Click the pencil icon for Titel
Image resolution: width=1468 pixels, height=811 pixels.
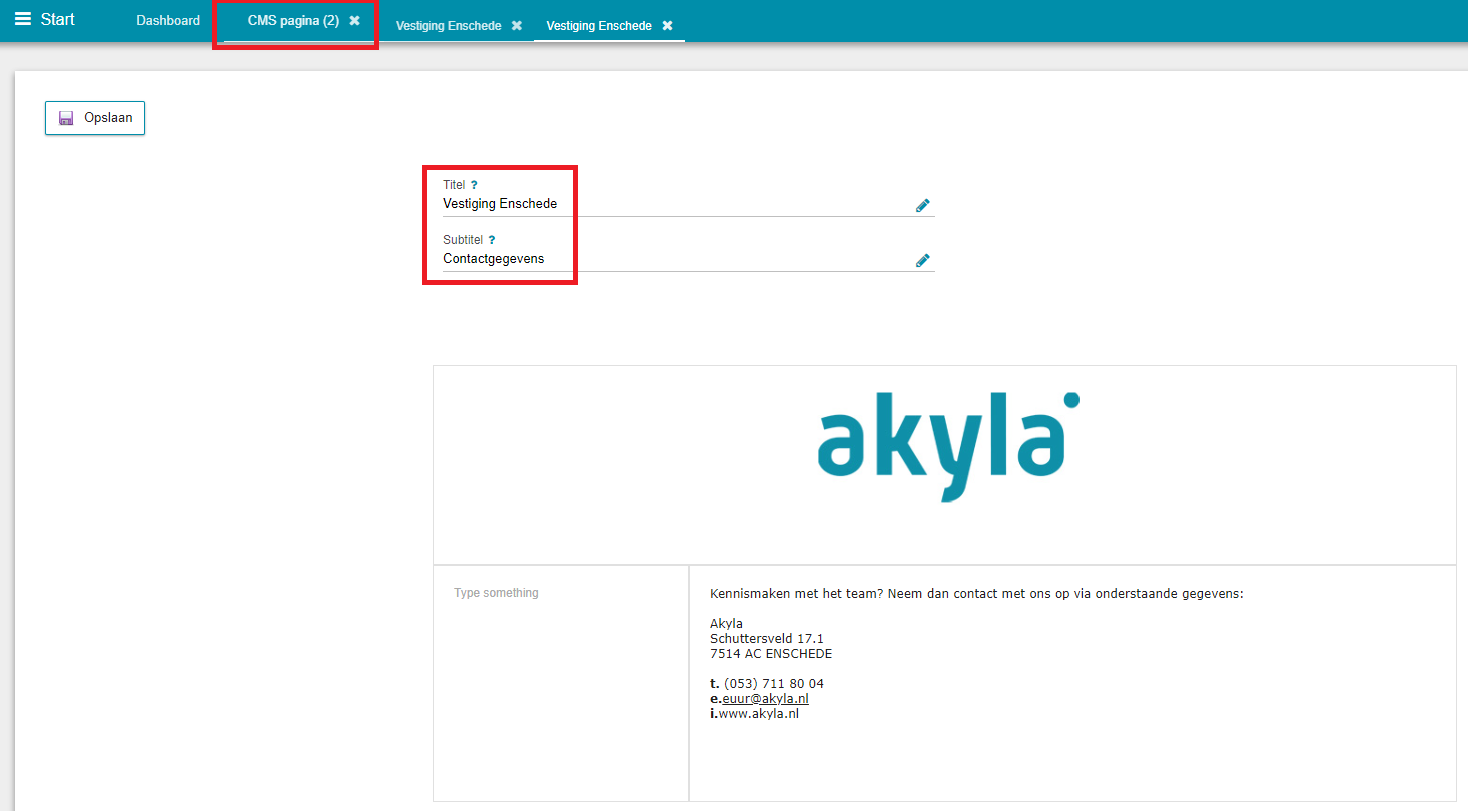click(923, 205)
